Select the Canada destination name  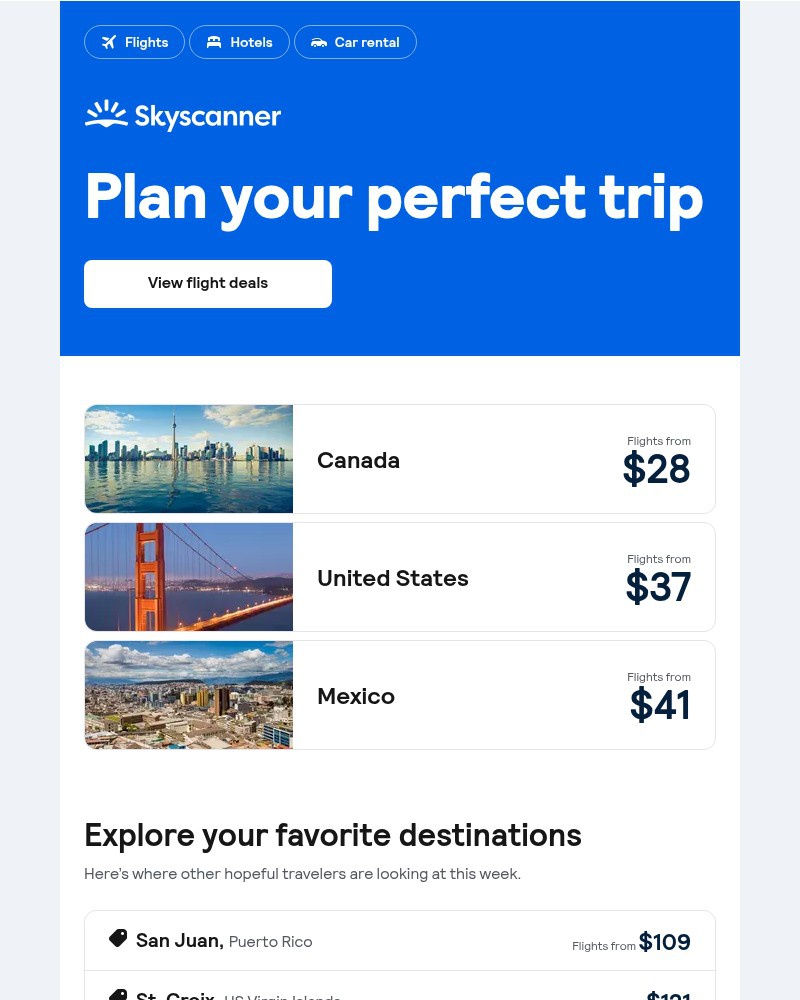tap(359, 460)
